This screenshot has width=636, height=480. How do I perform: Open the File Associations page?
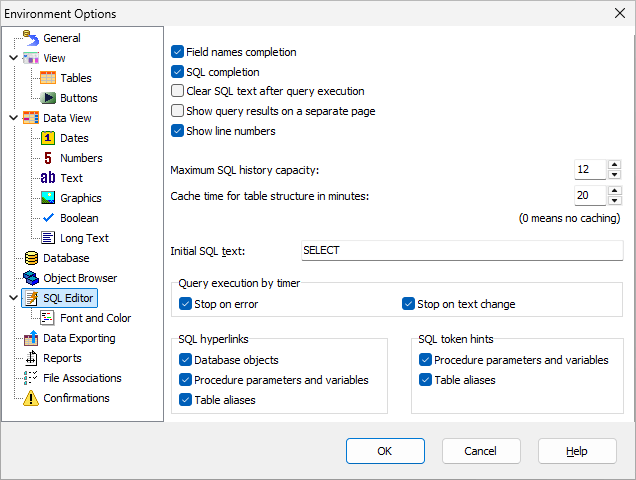(x=82, y=378)
